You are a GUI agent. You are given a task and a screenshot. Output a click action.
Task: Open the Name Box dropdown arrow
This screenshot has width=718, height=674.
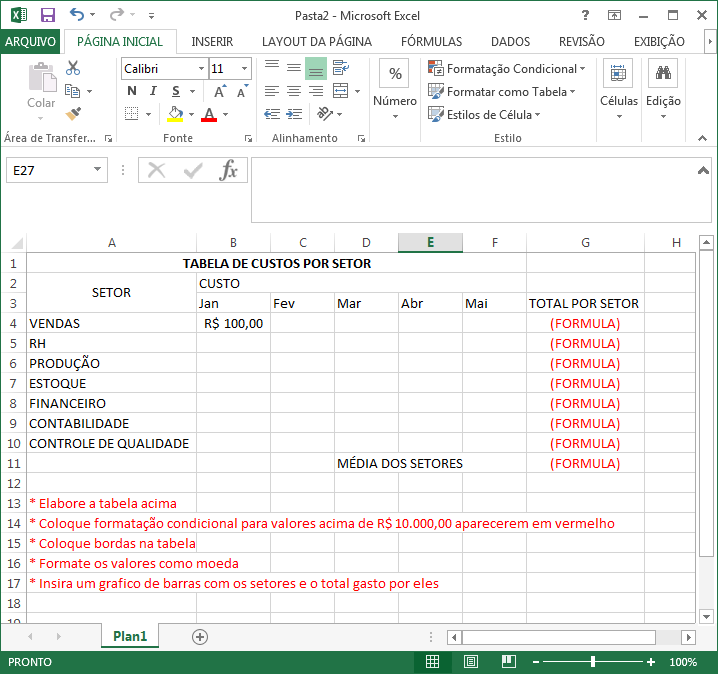[97, 169]
